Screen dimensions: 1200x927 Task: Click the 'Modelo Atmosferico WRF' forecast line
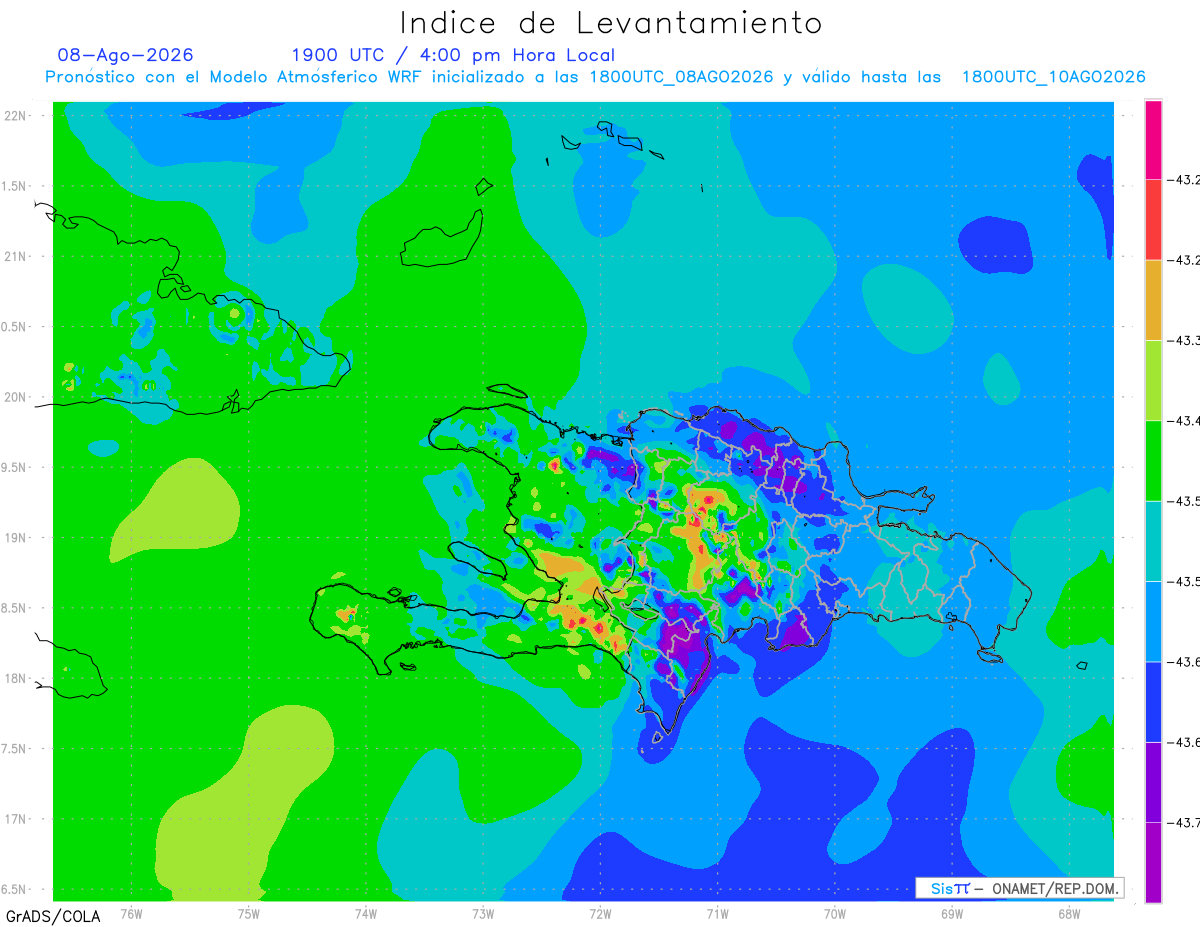click(596, 77)
